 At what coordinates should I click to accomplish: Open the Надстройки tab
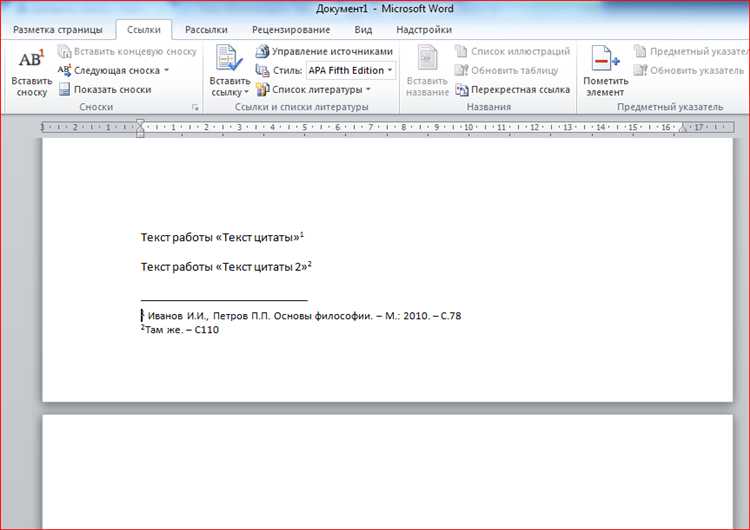tap(424, 30)
